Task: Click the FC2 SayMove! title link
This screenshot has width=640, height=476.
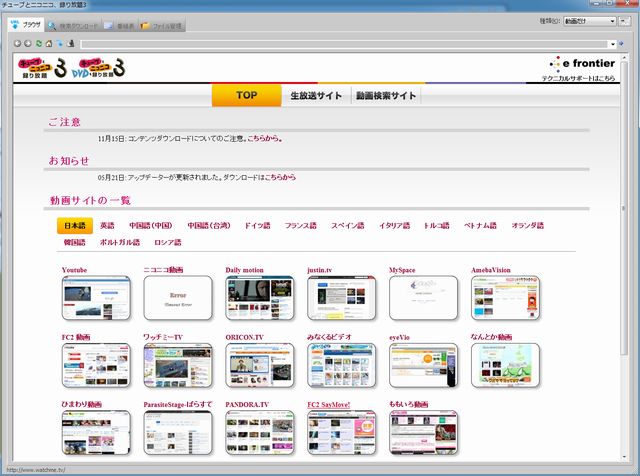Action: [329, 405]
